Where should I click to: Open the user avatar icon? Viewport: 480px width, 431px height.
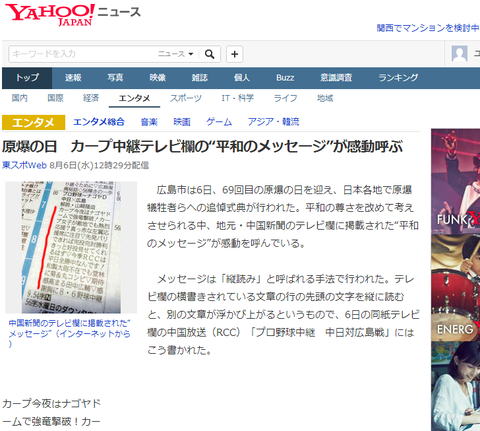point(459,53)
